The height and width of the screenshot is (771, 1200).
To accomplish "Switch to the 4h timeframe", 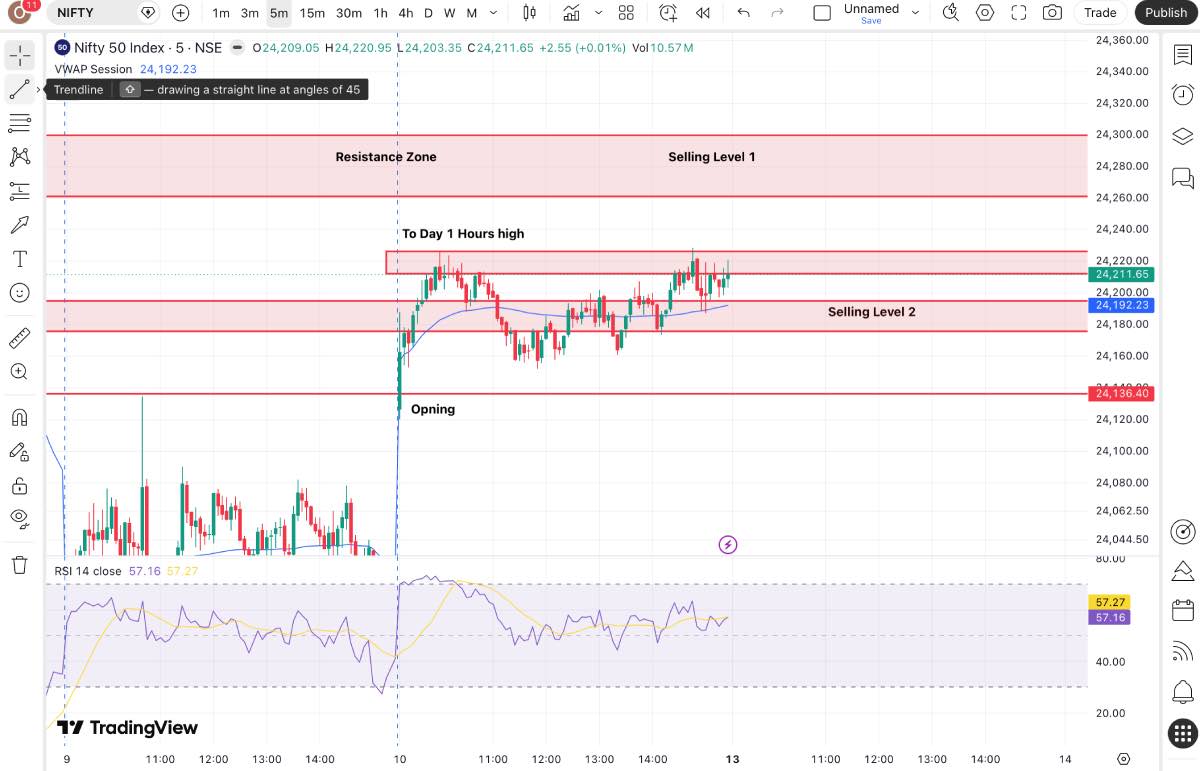I will pos(405,13).
